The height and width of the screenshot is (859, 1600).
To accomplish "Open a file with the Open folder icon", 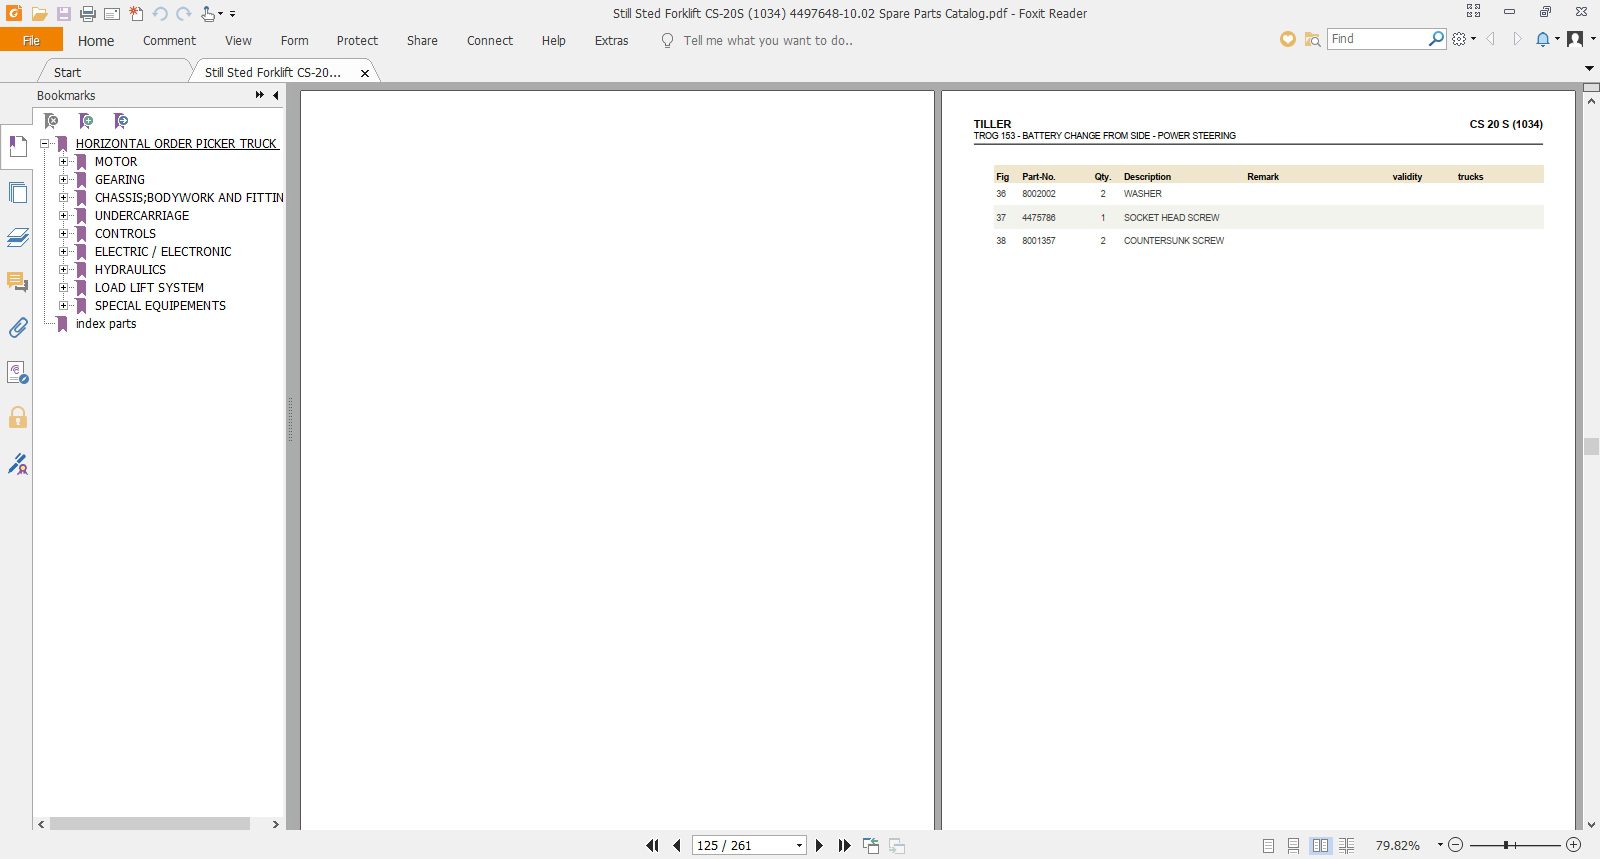I will pos(39,14).
